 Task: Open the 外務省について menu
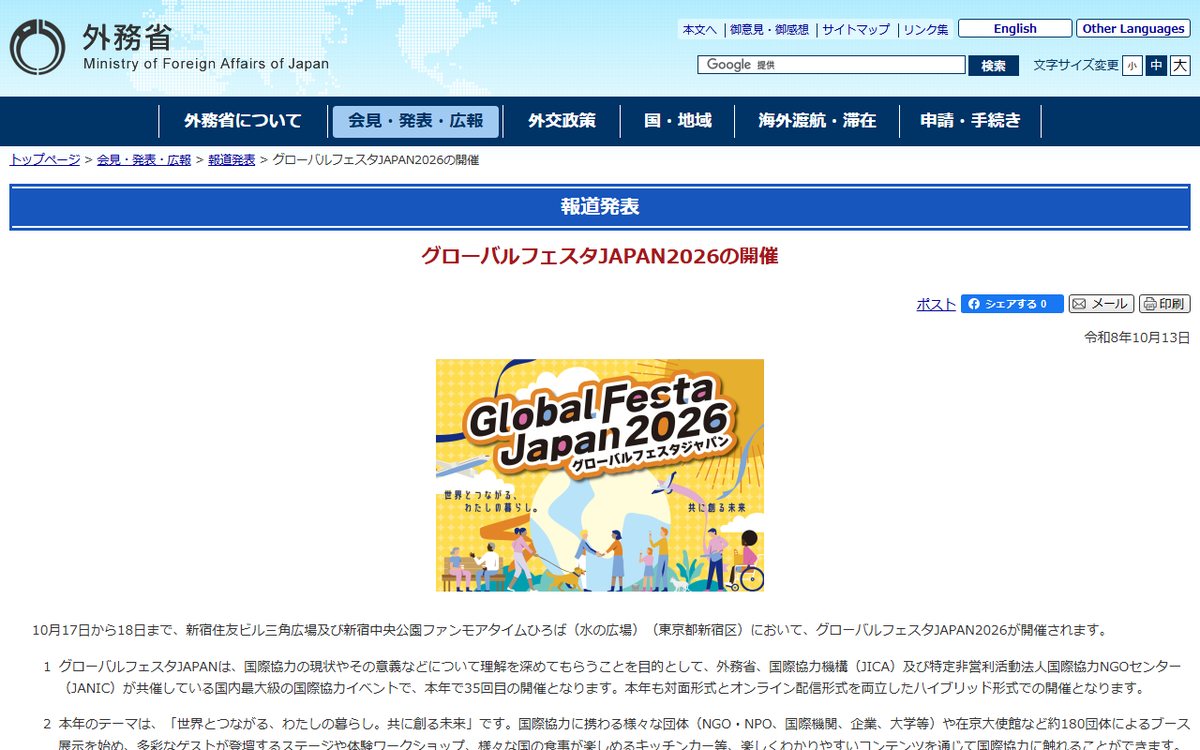243,121
